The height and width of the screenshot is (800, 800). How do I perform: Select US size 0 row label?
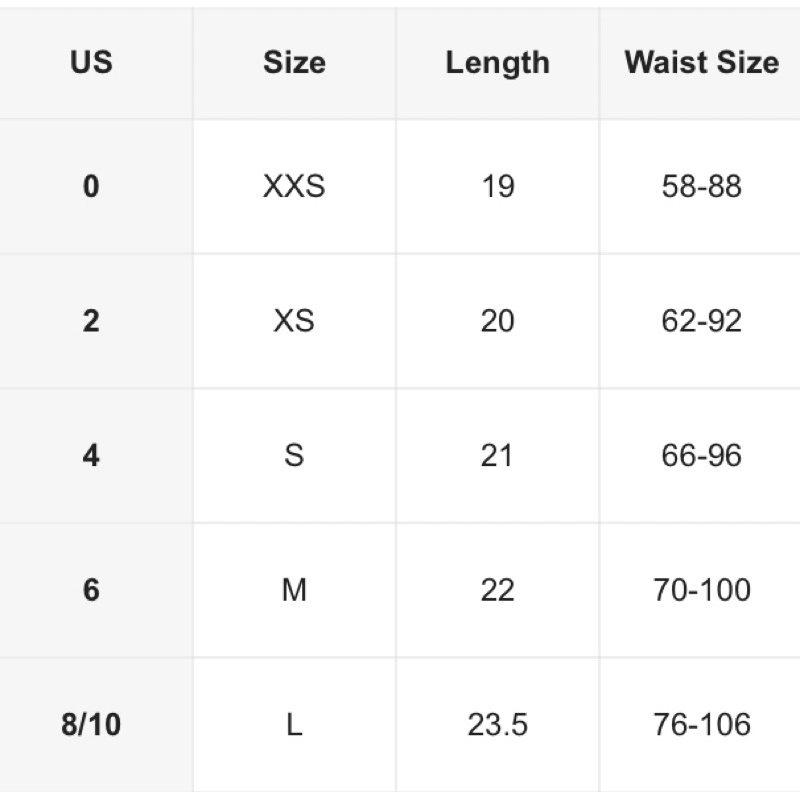(91, 186)
